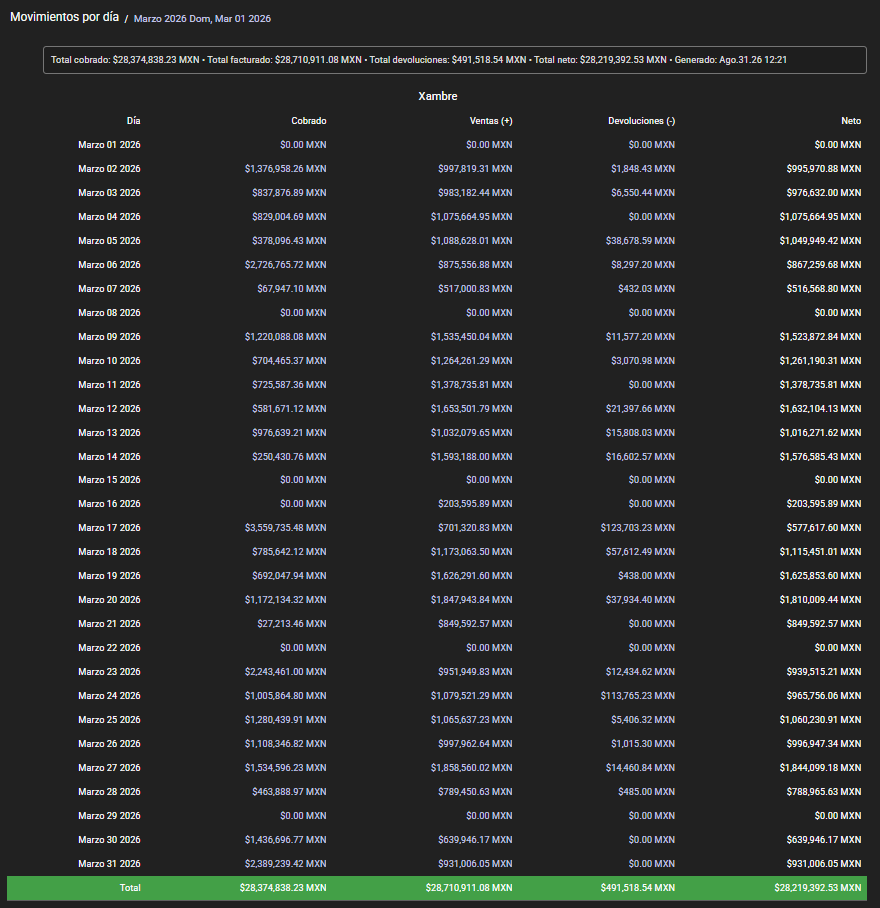Select the Marzo 31 2026 day cell
Screen dimensions: 880x908
[x=109, y=864]
